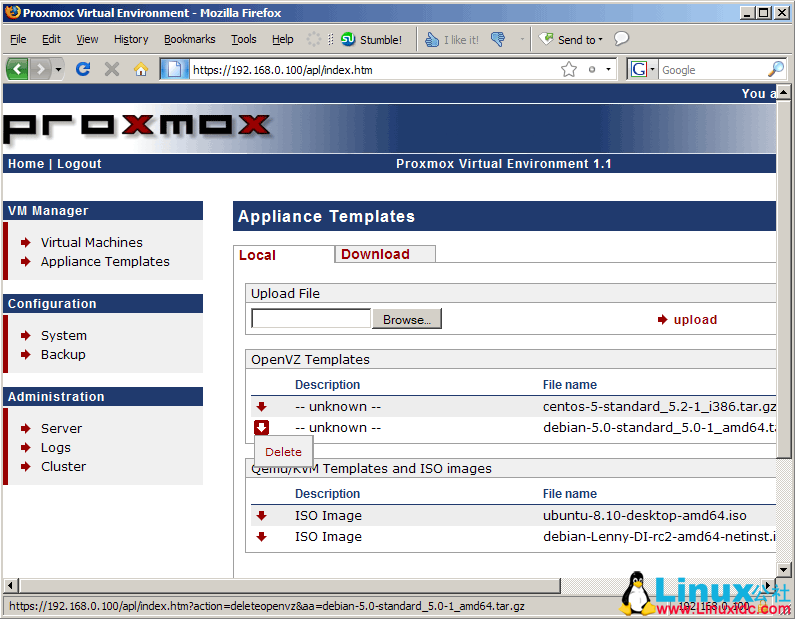Click the red arrow icon of the debian-Lenny-DI row
The height and width of the screenshot is (619, 795).
262,536
